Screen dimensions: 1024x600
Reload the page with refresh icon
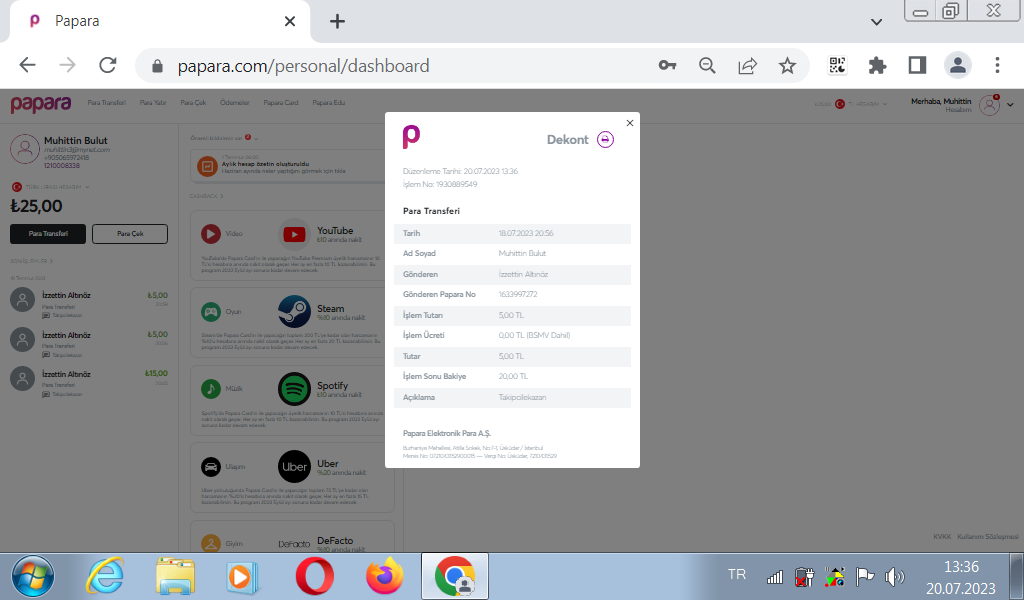click(108, 65)
